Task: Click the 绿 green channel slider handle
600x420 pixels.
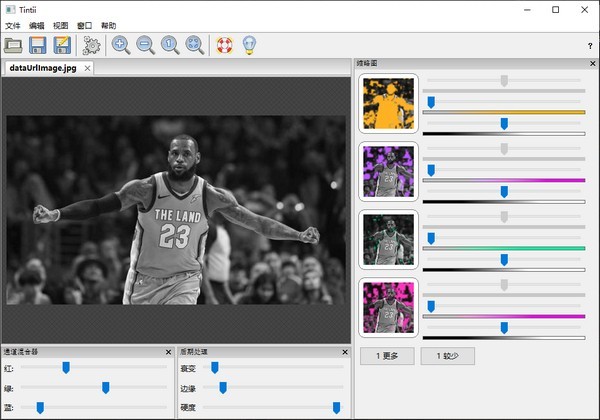Action: [106, 388]
